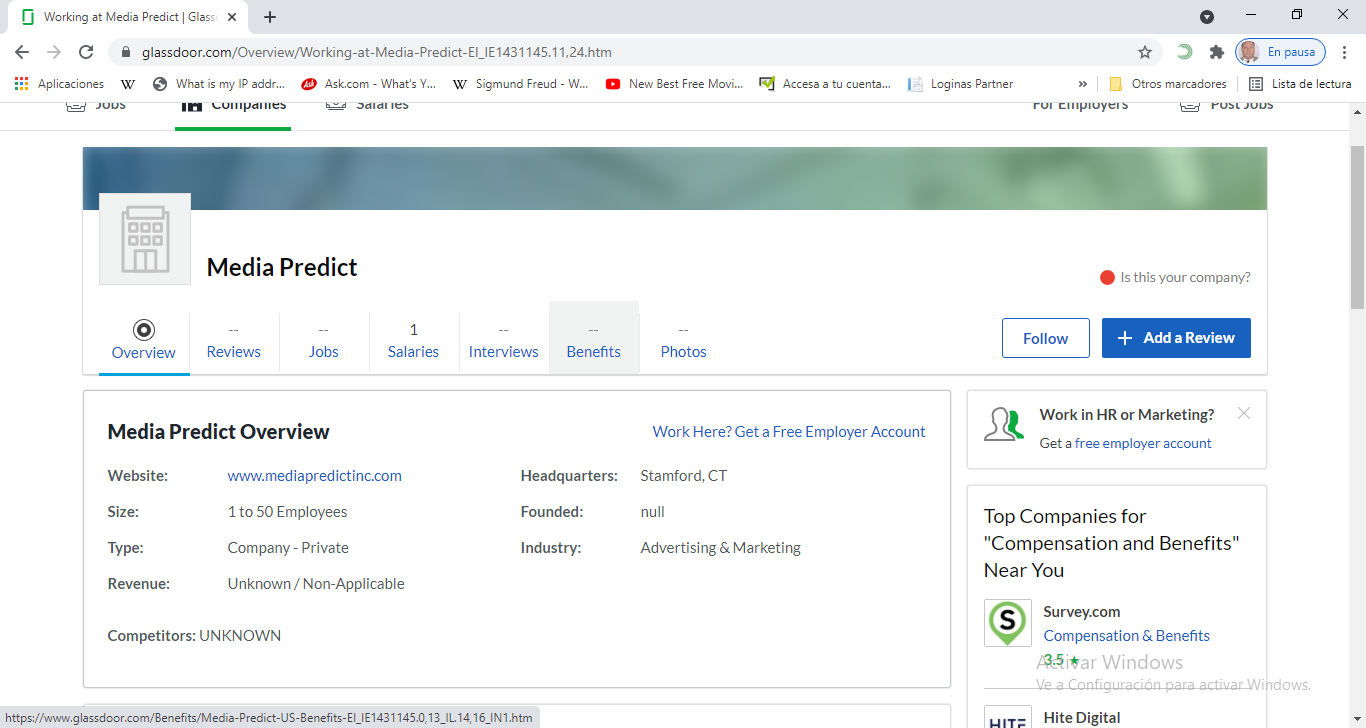Open What is my IP address bookmark

pyautogui.click(x=219, y=84)
